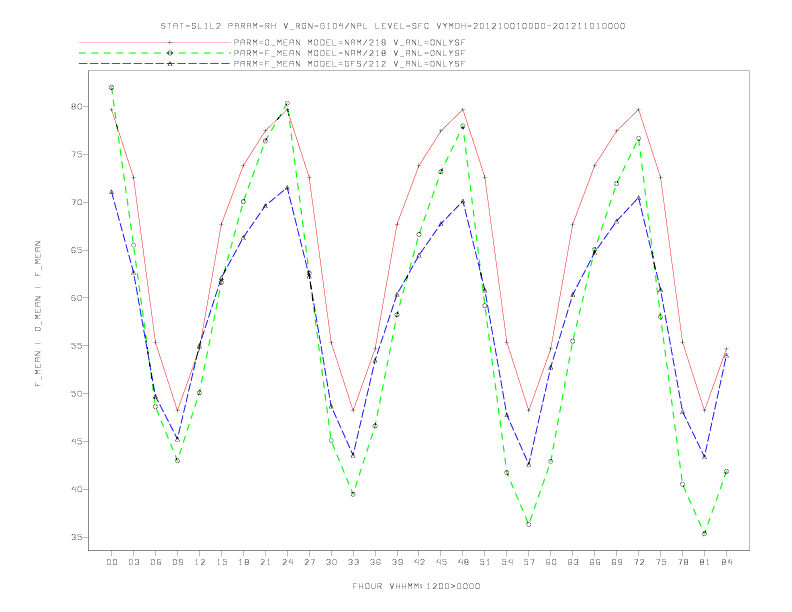The width and height of the screenshot is (792, 612).
Task: Click the x-axis forecast hour label 24
Action: (287, 562)
